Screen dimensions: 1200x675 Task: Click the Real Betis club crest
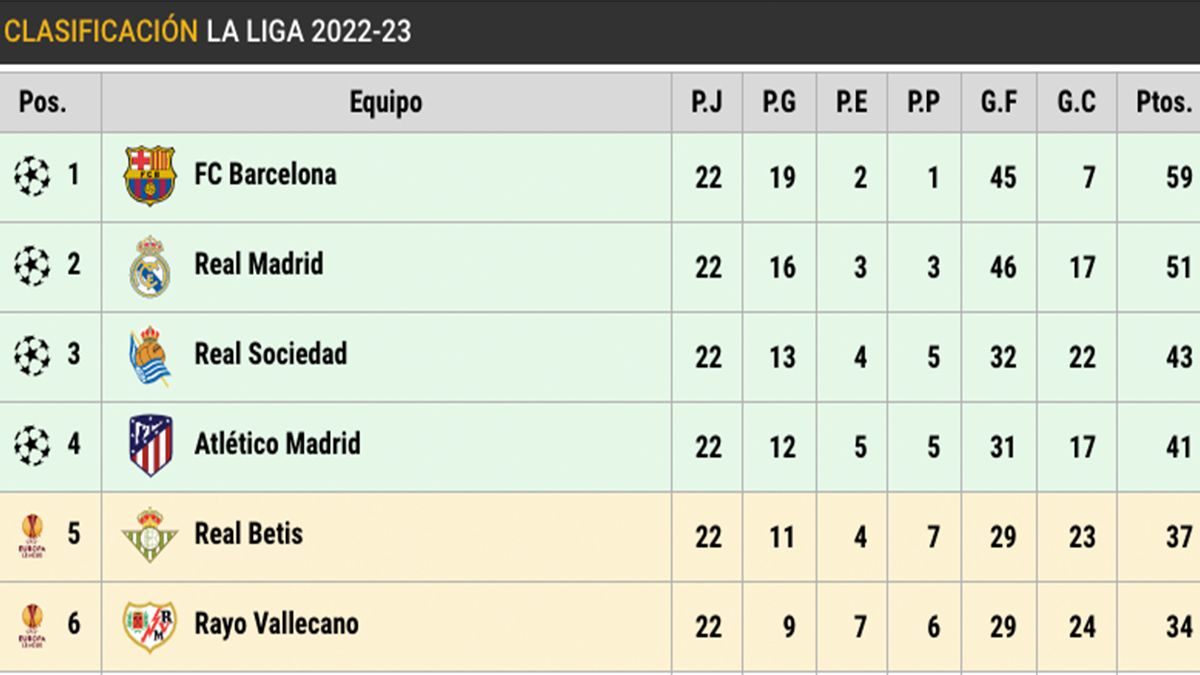[150, 535]
